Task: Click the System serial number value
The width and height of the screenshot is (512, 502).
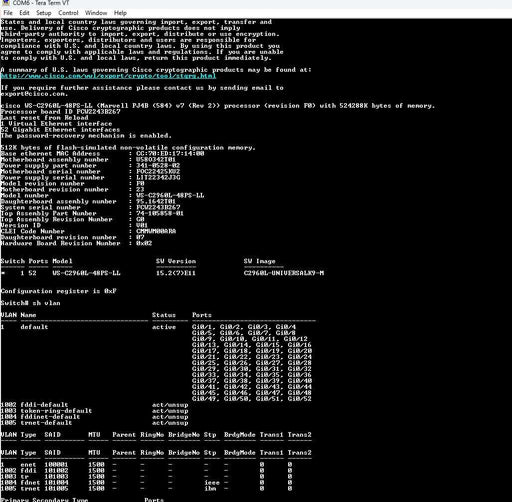Action: [x=158, y=207]
